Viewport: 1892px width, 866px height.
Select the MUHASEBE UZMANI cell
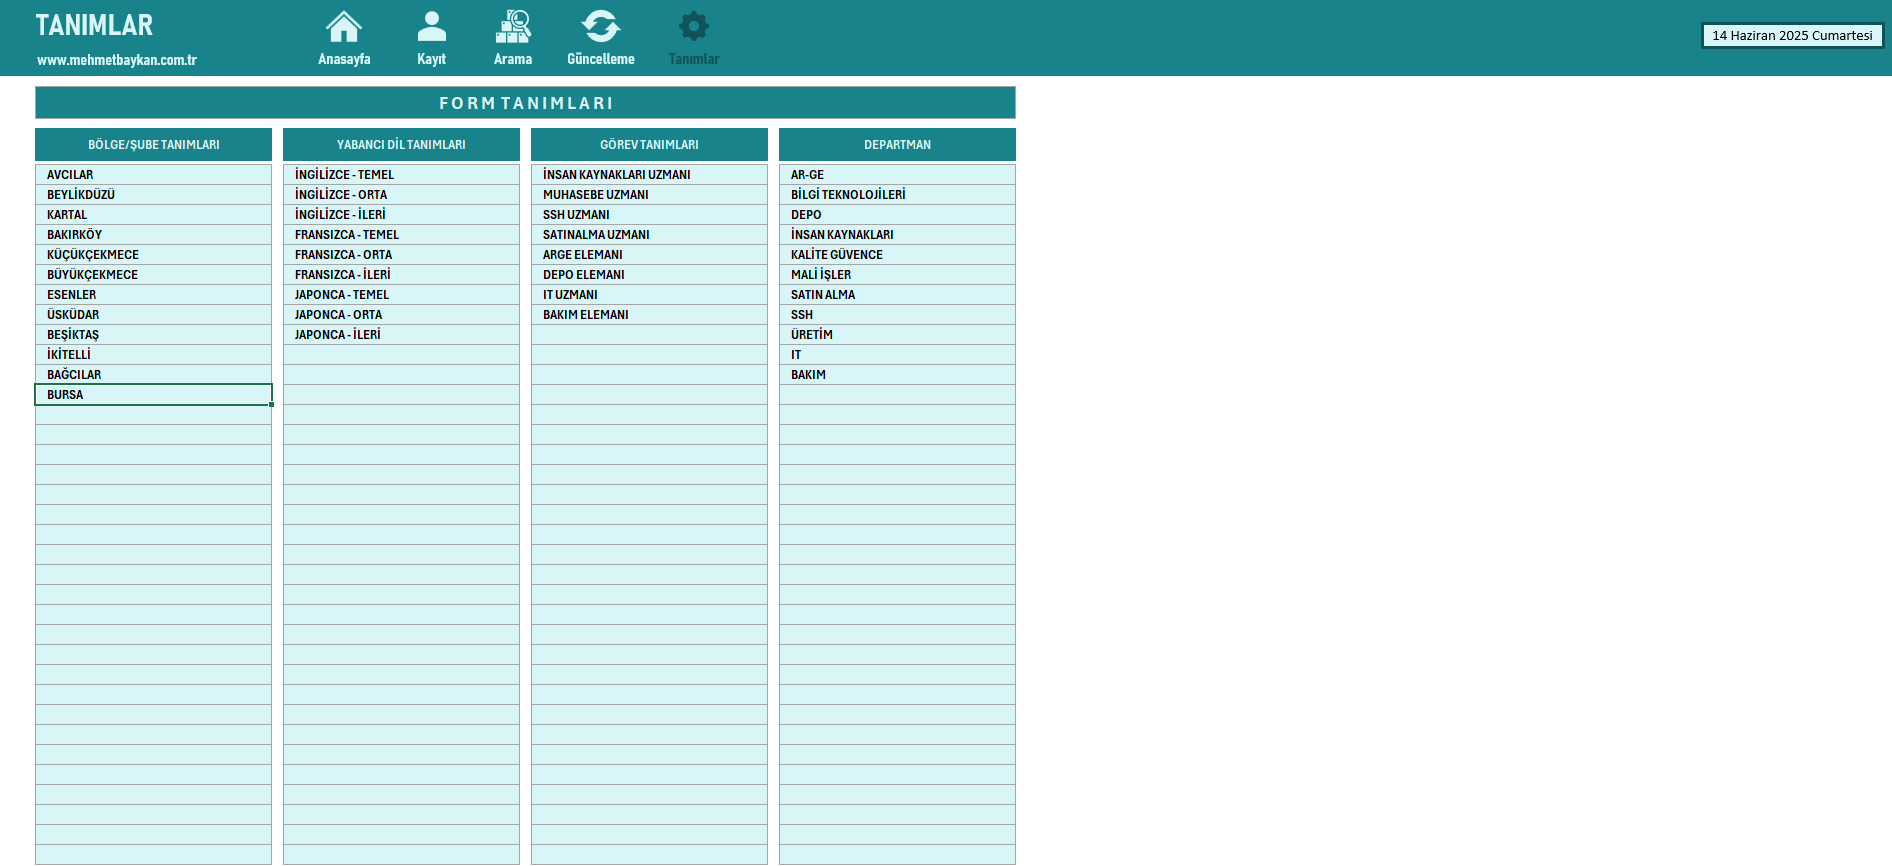649,195
